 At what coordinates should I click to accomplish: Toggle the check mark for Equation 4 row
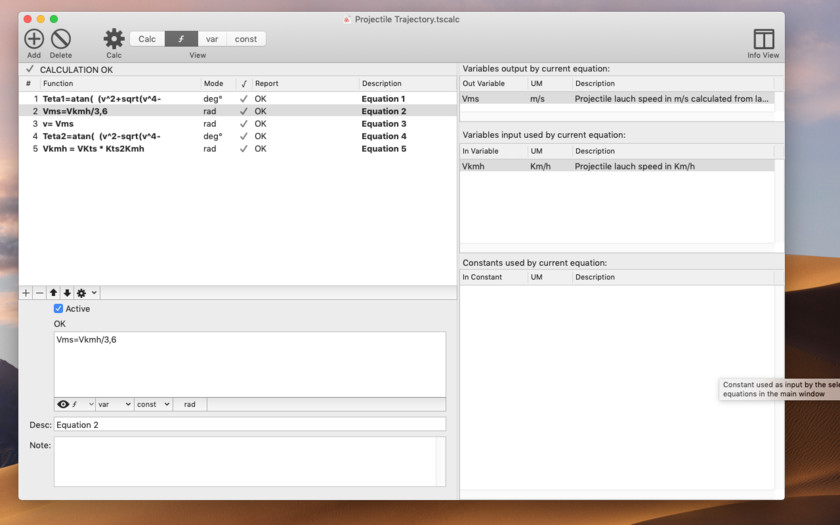(x=244, y=136)
